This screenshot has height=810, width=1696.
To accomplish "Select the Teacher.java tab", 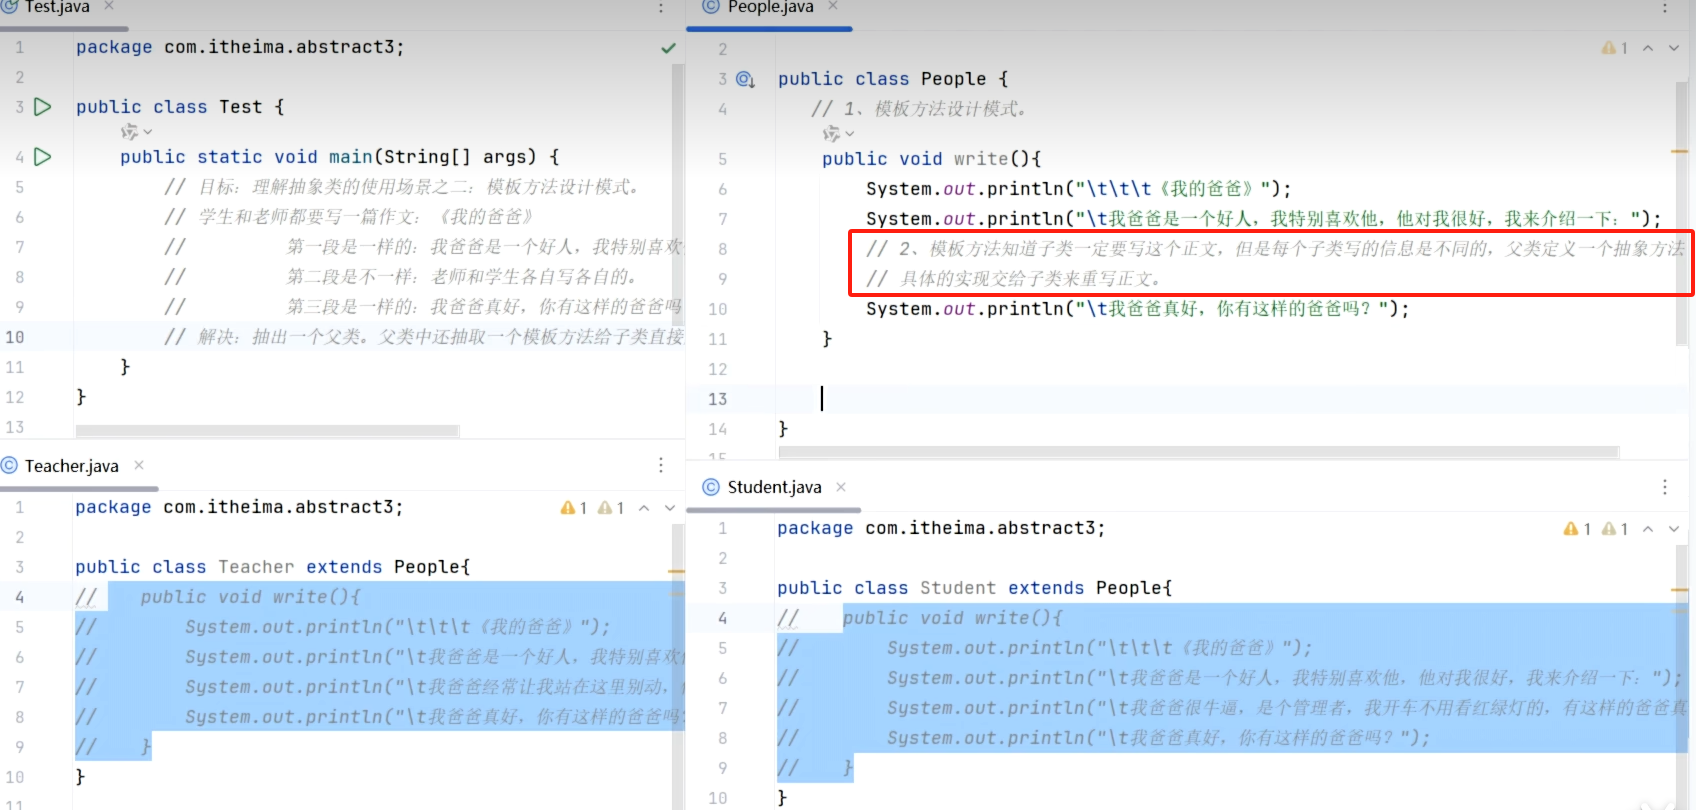I will click(71, 466).
